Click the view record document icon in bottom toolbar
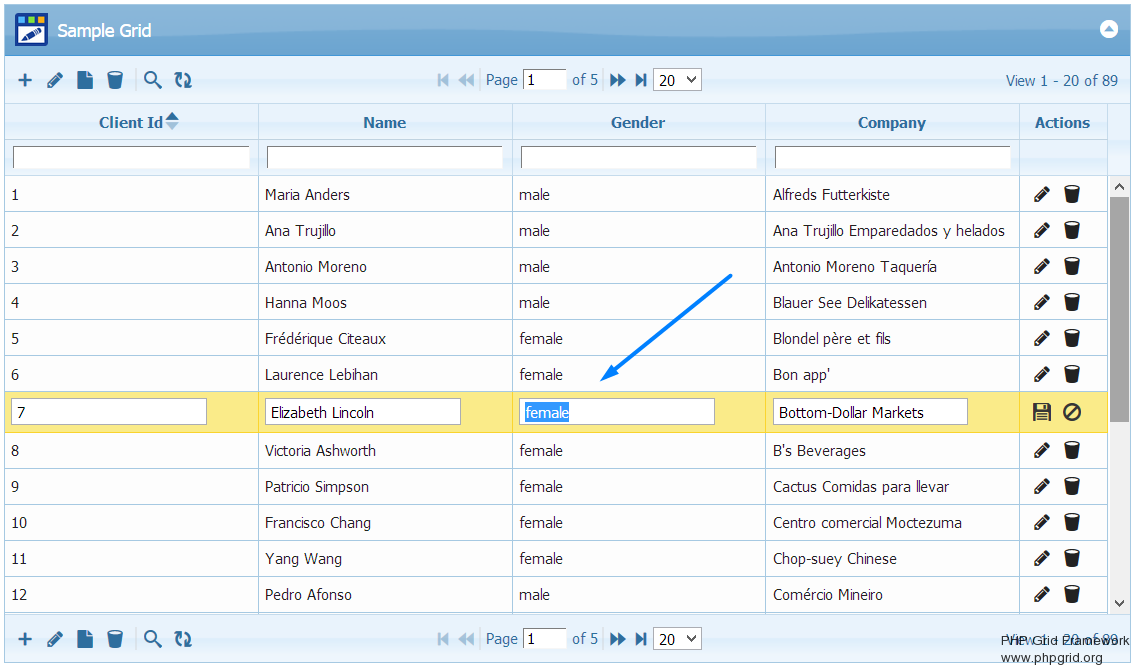This screenshot has height=670, width=1135. click(85, 638)
